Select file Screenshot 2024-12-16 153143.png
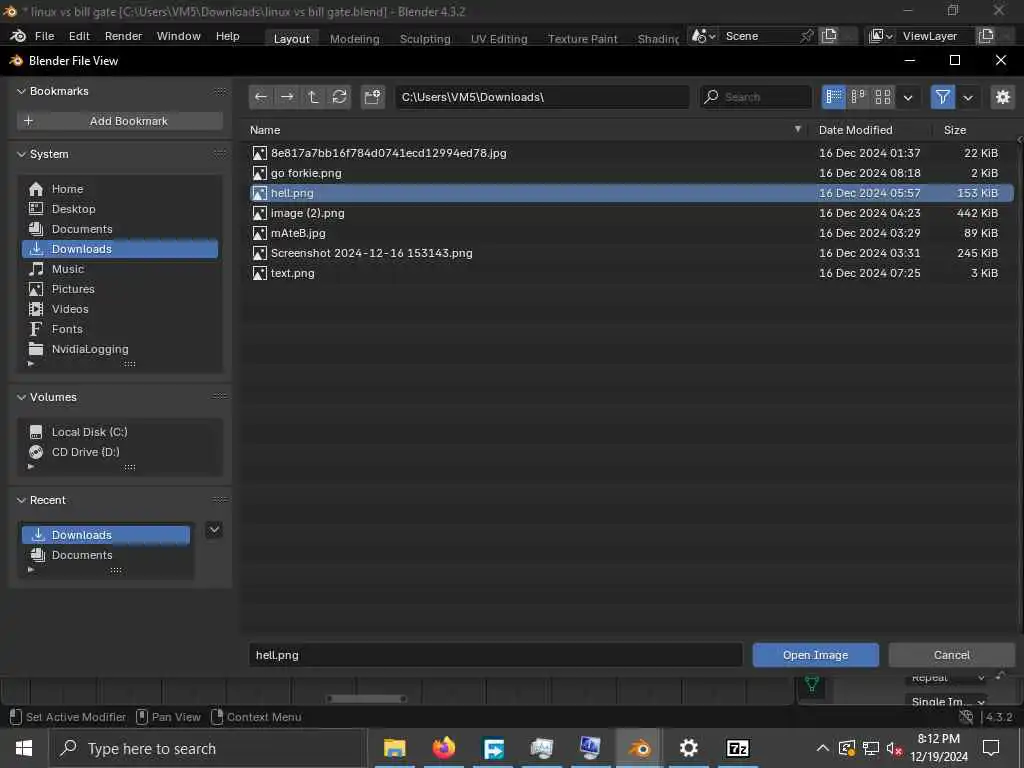This screenshot has width=1024, height=768. [632, 253]
